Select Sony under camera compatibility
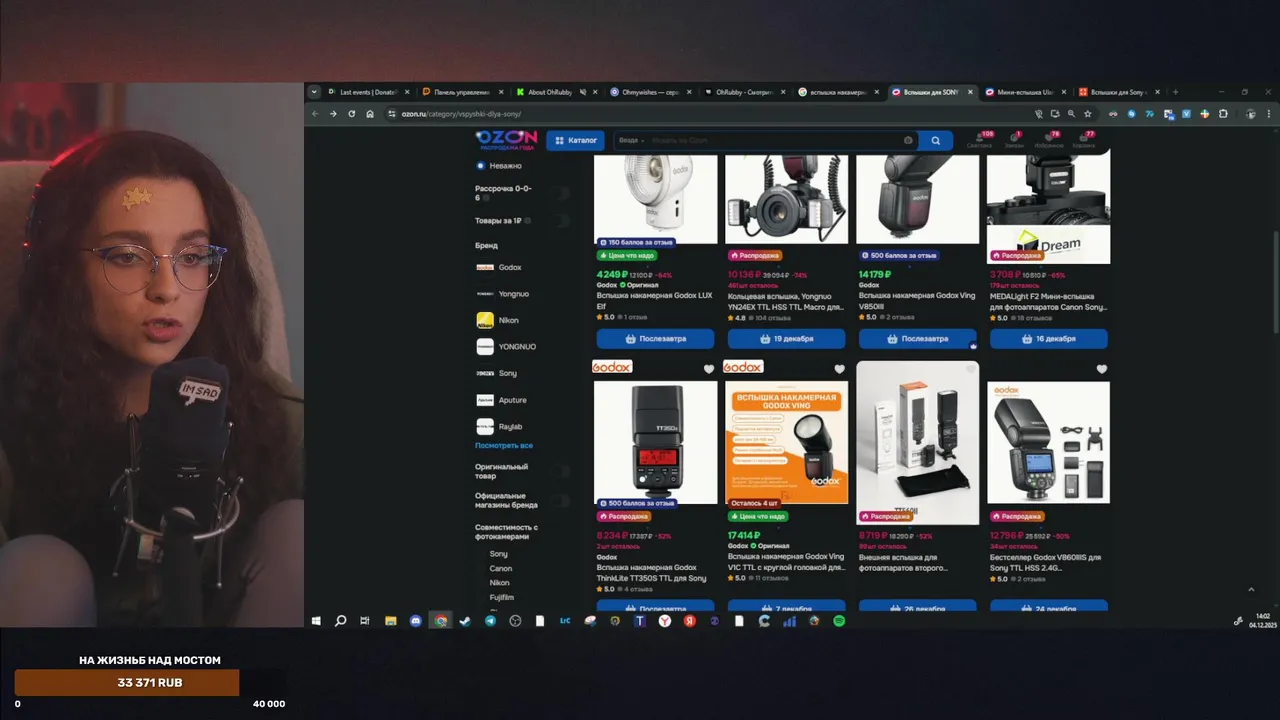The height and width of the screenshot is (720, 1280). click(498, 554)
